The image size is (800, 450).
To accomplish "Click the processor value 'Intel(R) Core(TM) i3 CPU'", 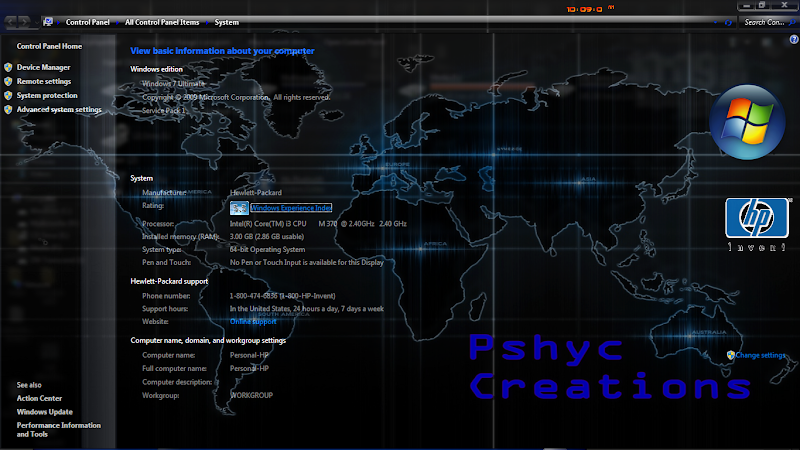I will (318, 224).
